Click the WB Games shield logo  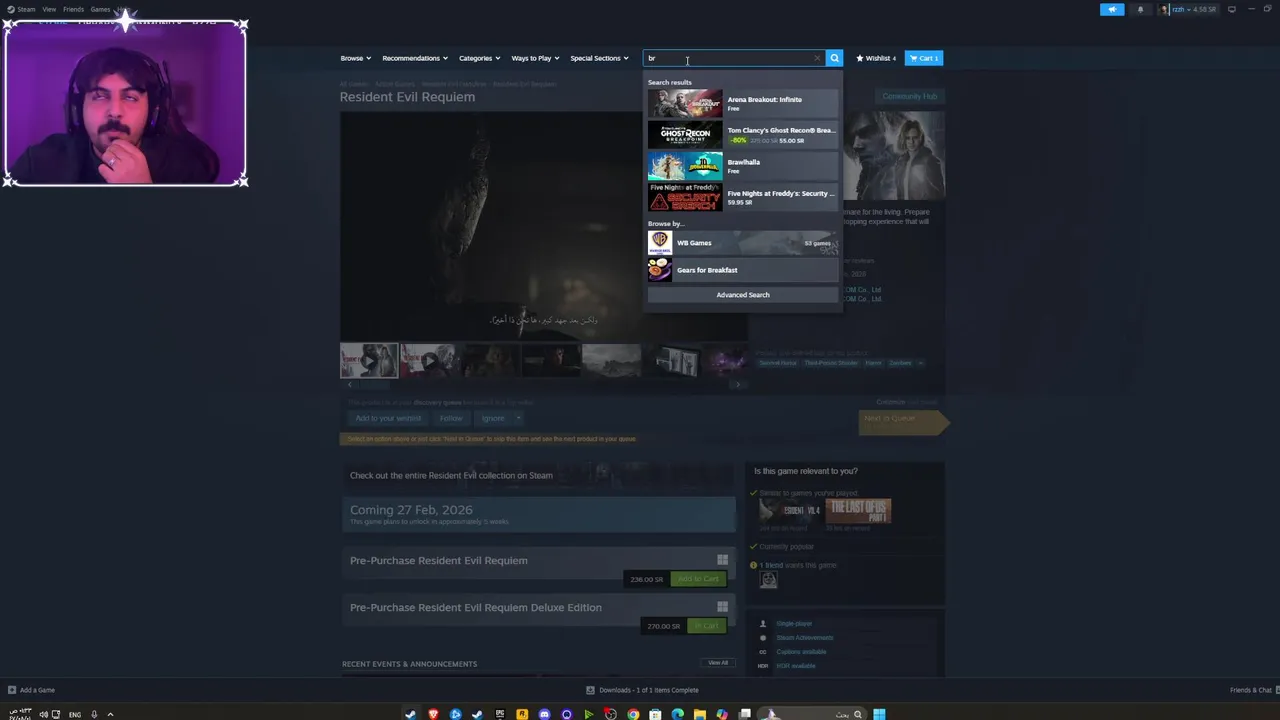pyautogui.click(x=659, y=242)
